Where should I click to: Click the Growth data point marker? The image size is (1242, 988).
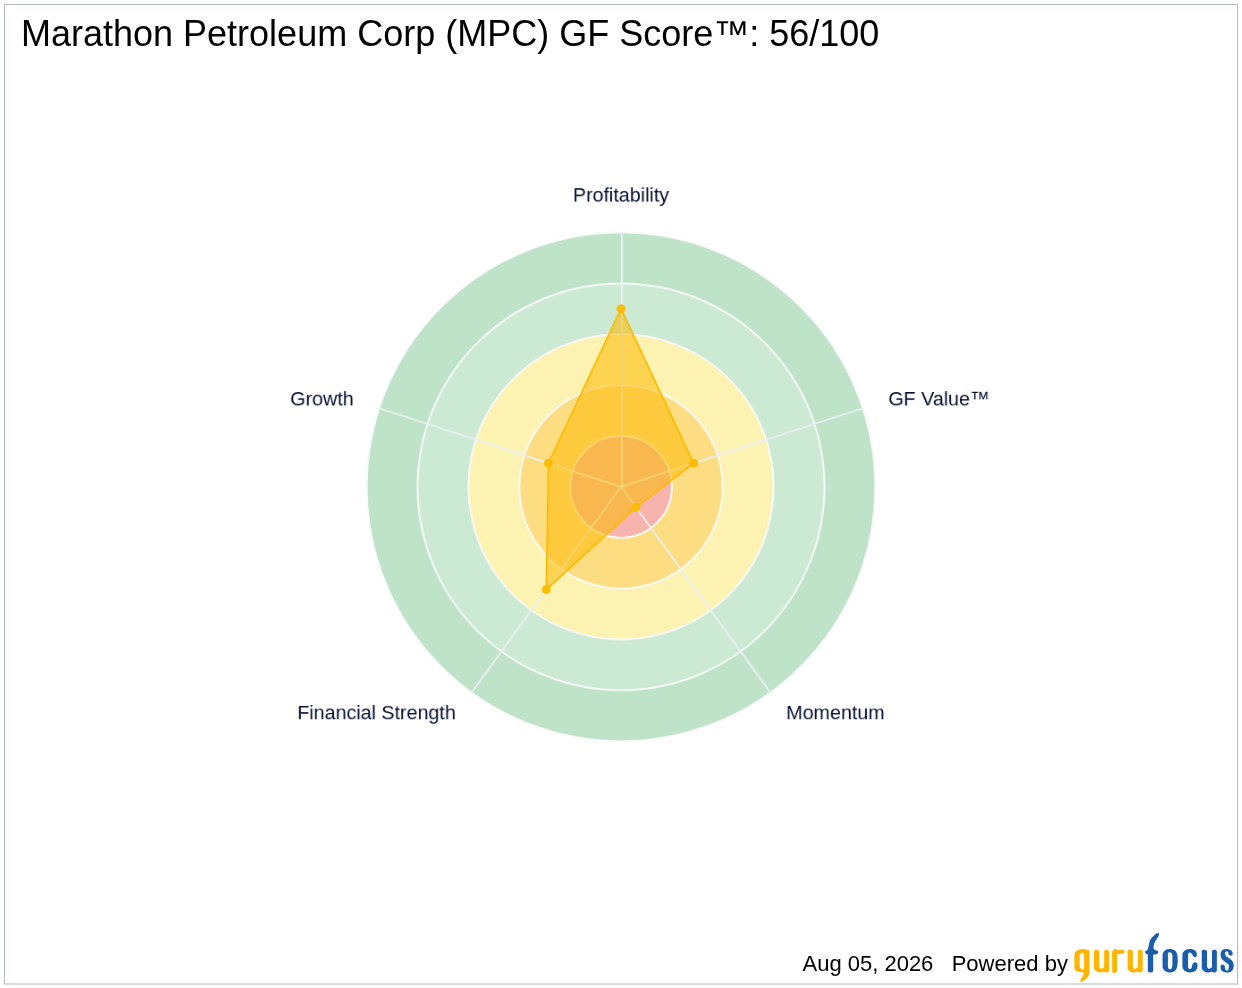point(548,463)
